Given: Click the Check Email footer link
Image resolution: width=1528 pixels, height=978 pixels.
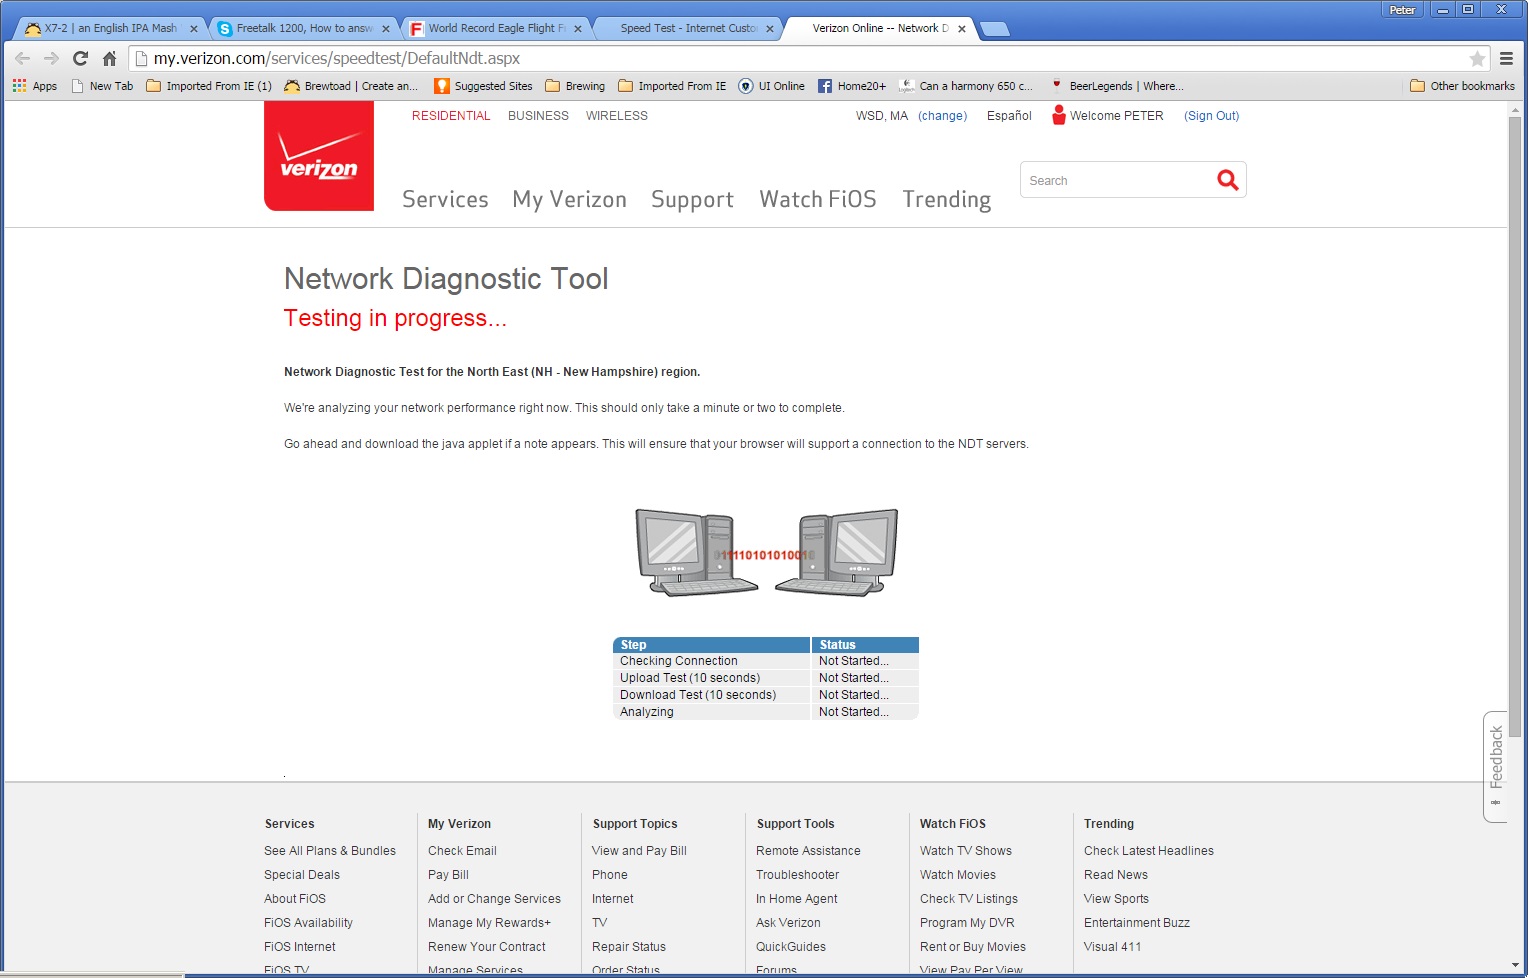Looking at the screenshot, I should pyautogui.click(x=462, y=851).
